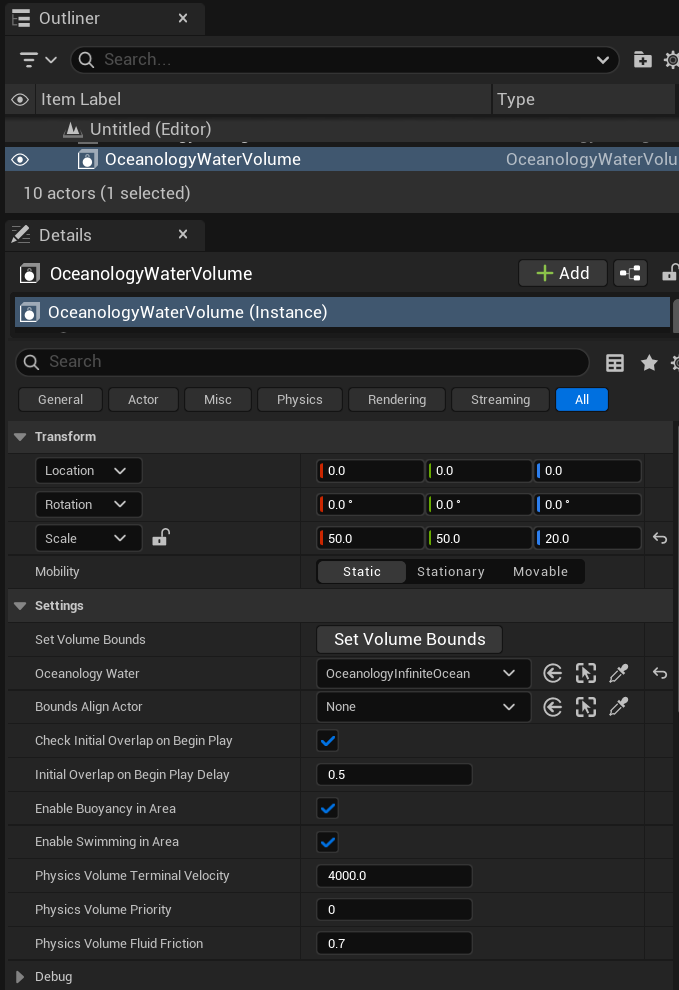The image size is (679, 990).
Task: Click the eyedropper to pick Oceanology Water actor
Action: click(x=619, y=673)
